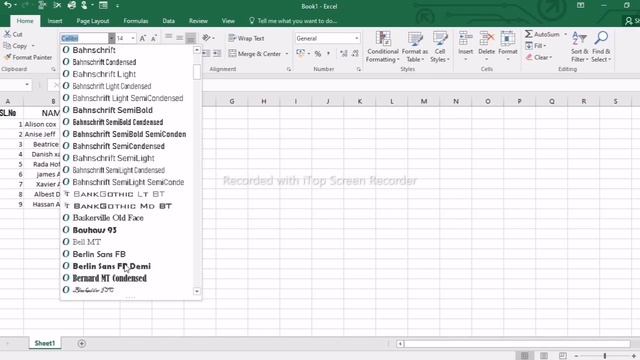Open the Page Layout tab
The width and height of the screenshot is (640, 360).
point(93,21)
